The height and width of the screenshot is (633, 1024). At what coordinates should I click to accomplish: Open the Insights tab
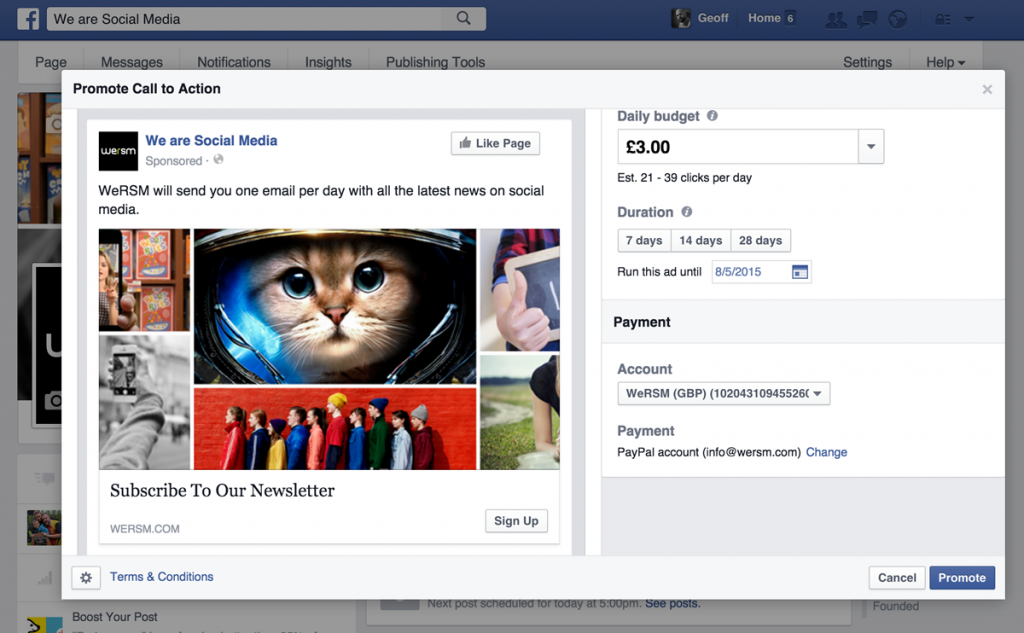click(328, 62)
